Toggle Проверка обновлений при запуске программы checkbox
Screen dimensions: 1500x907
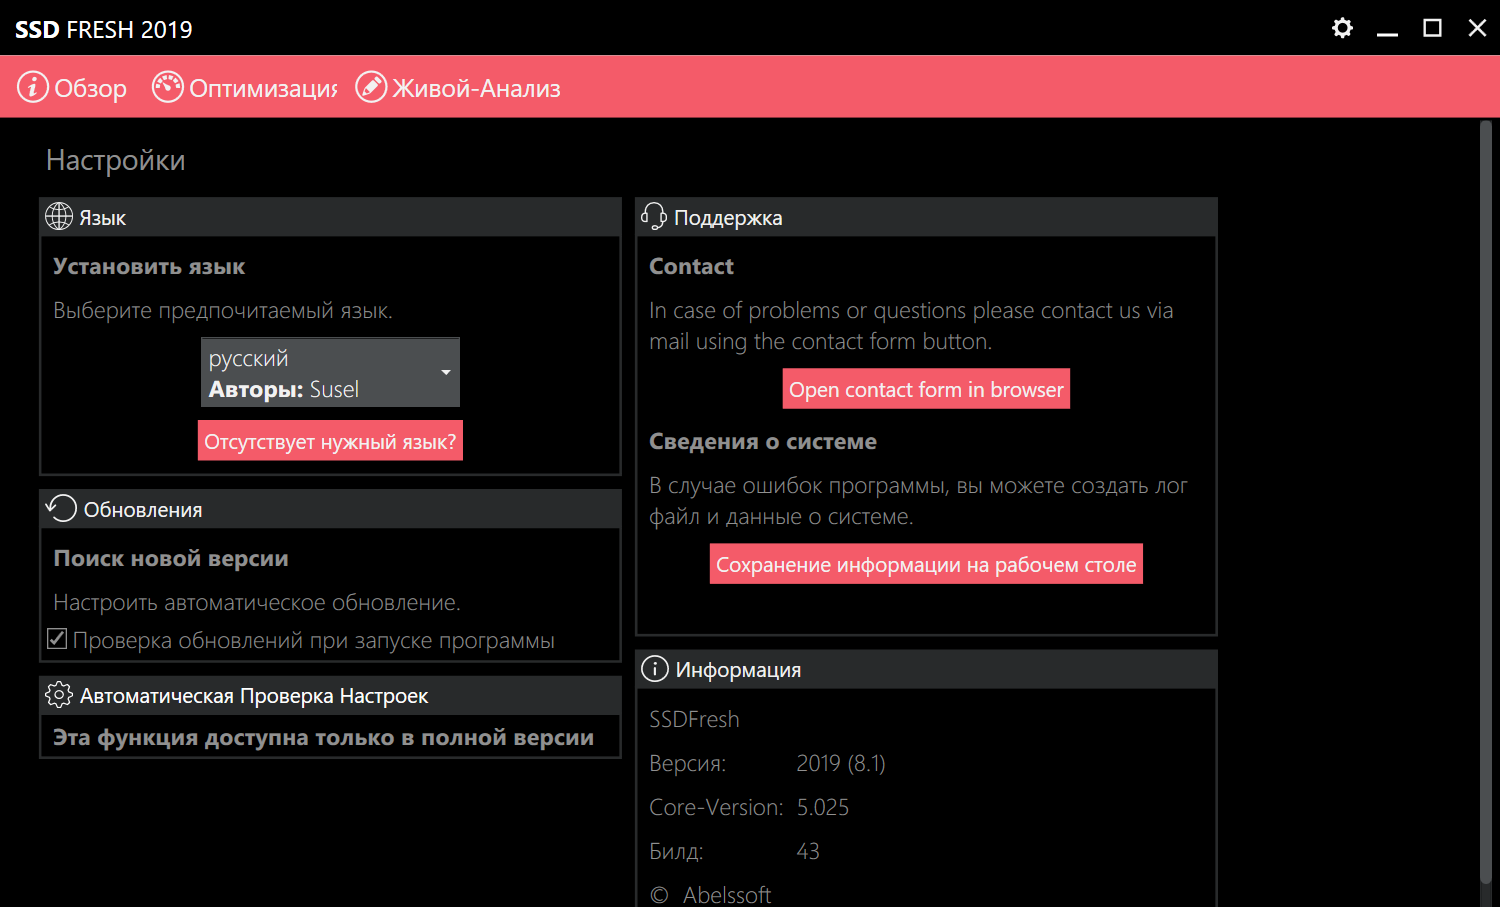(57, 639)
